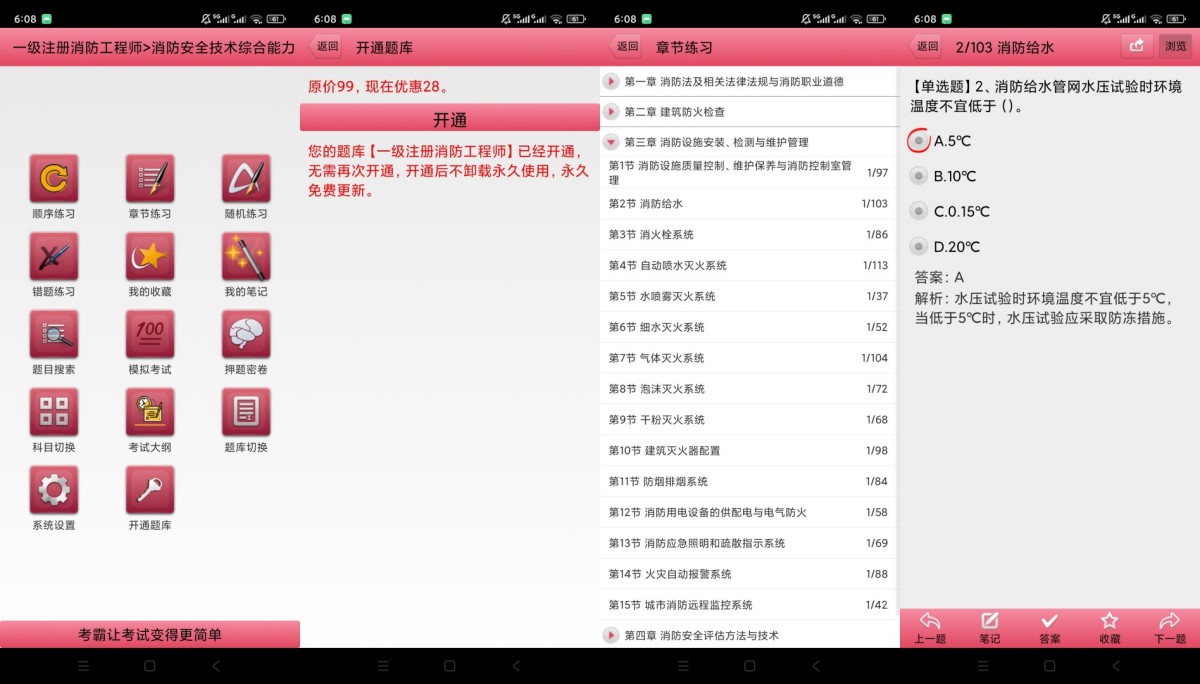Tap 考霸让考试变得更简单 banner
This screenshot has width=1200, height=684.
tap(150, 634)
